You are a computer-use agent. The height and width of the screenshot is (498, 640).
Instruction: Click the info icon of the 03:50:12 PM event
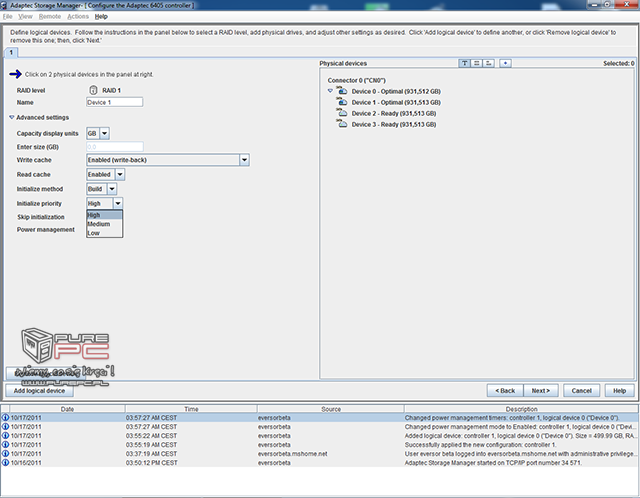[x=5, y=462]
